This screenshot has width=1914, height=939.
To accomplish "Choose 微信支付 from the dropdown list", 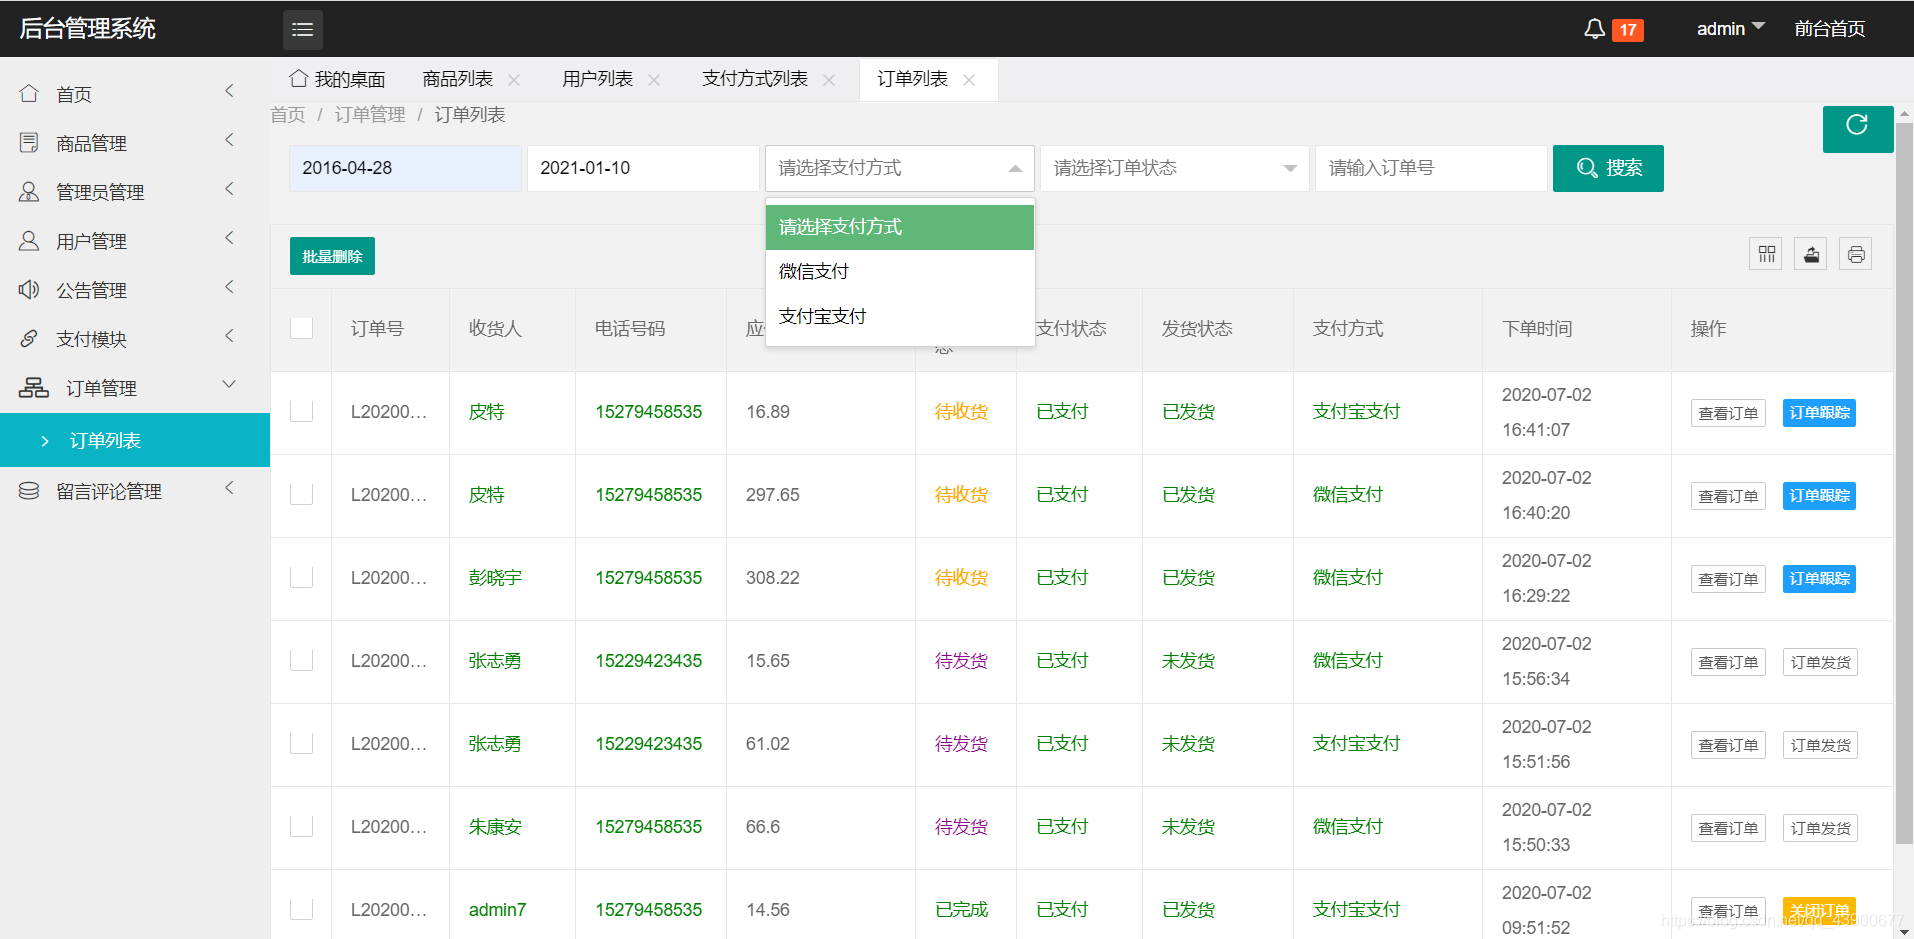I will pyautogui.click(x=899, y=271).
